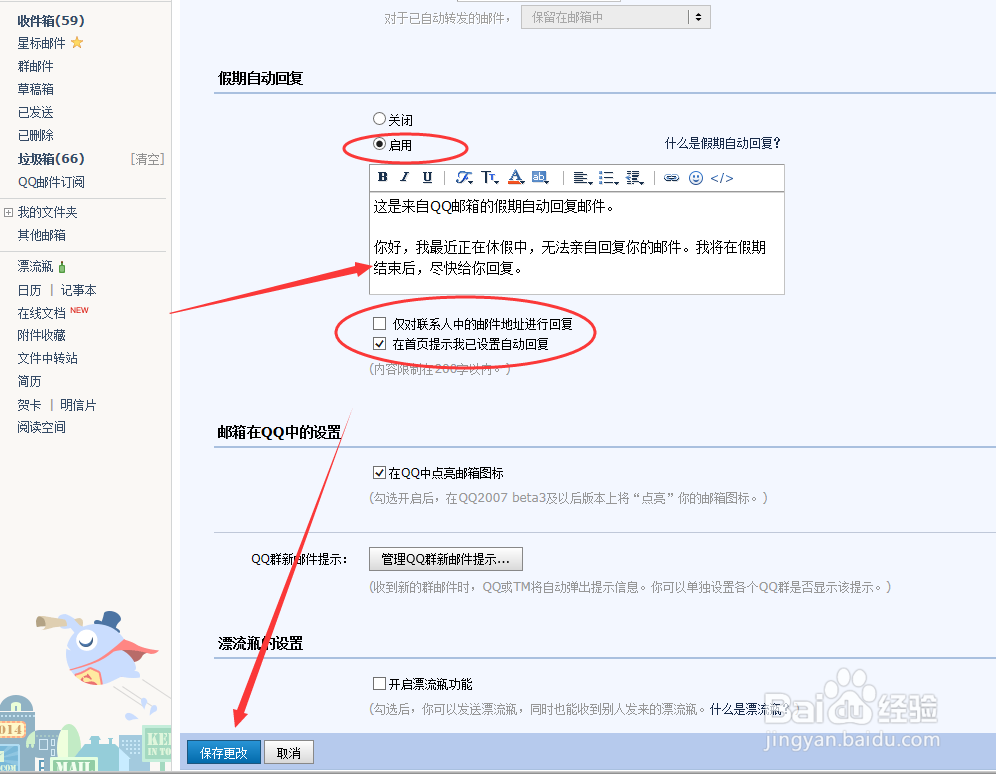996x774 pixels.
Task: Open the indent options
Action: coord(635,178)
